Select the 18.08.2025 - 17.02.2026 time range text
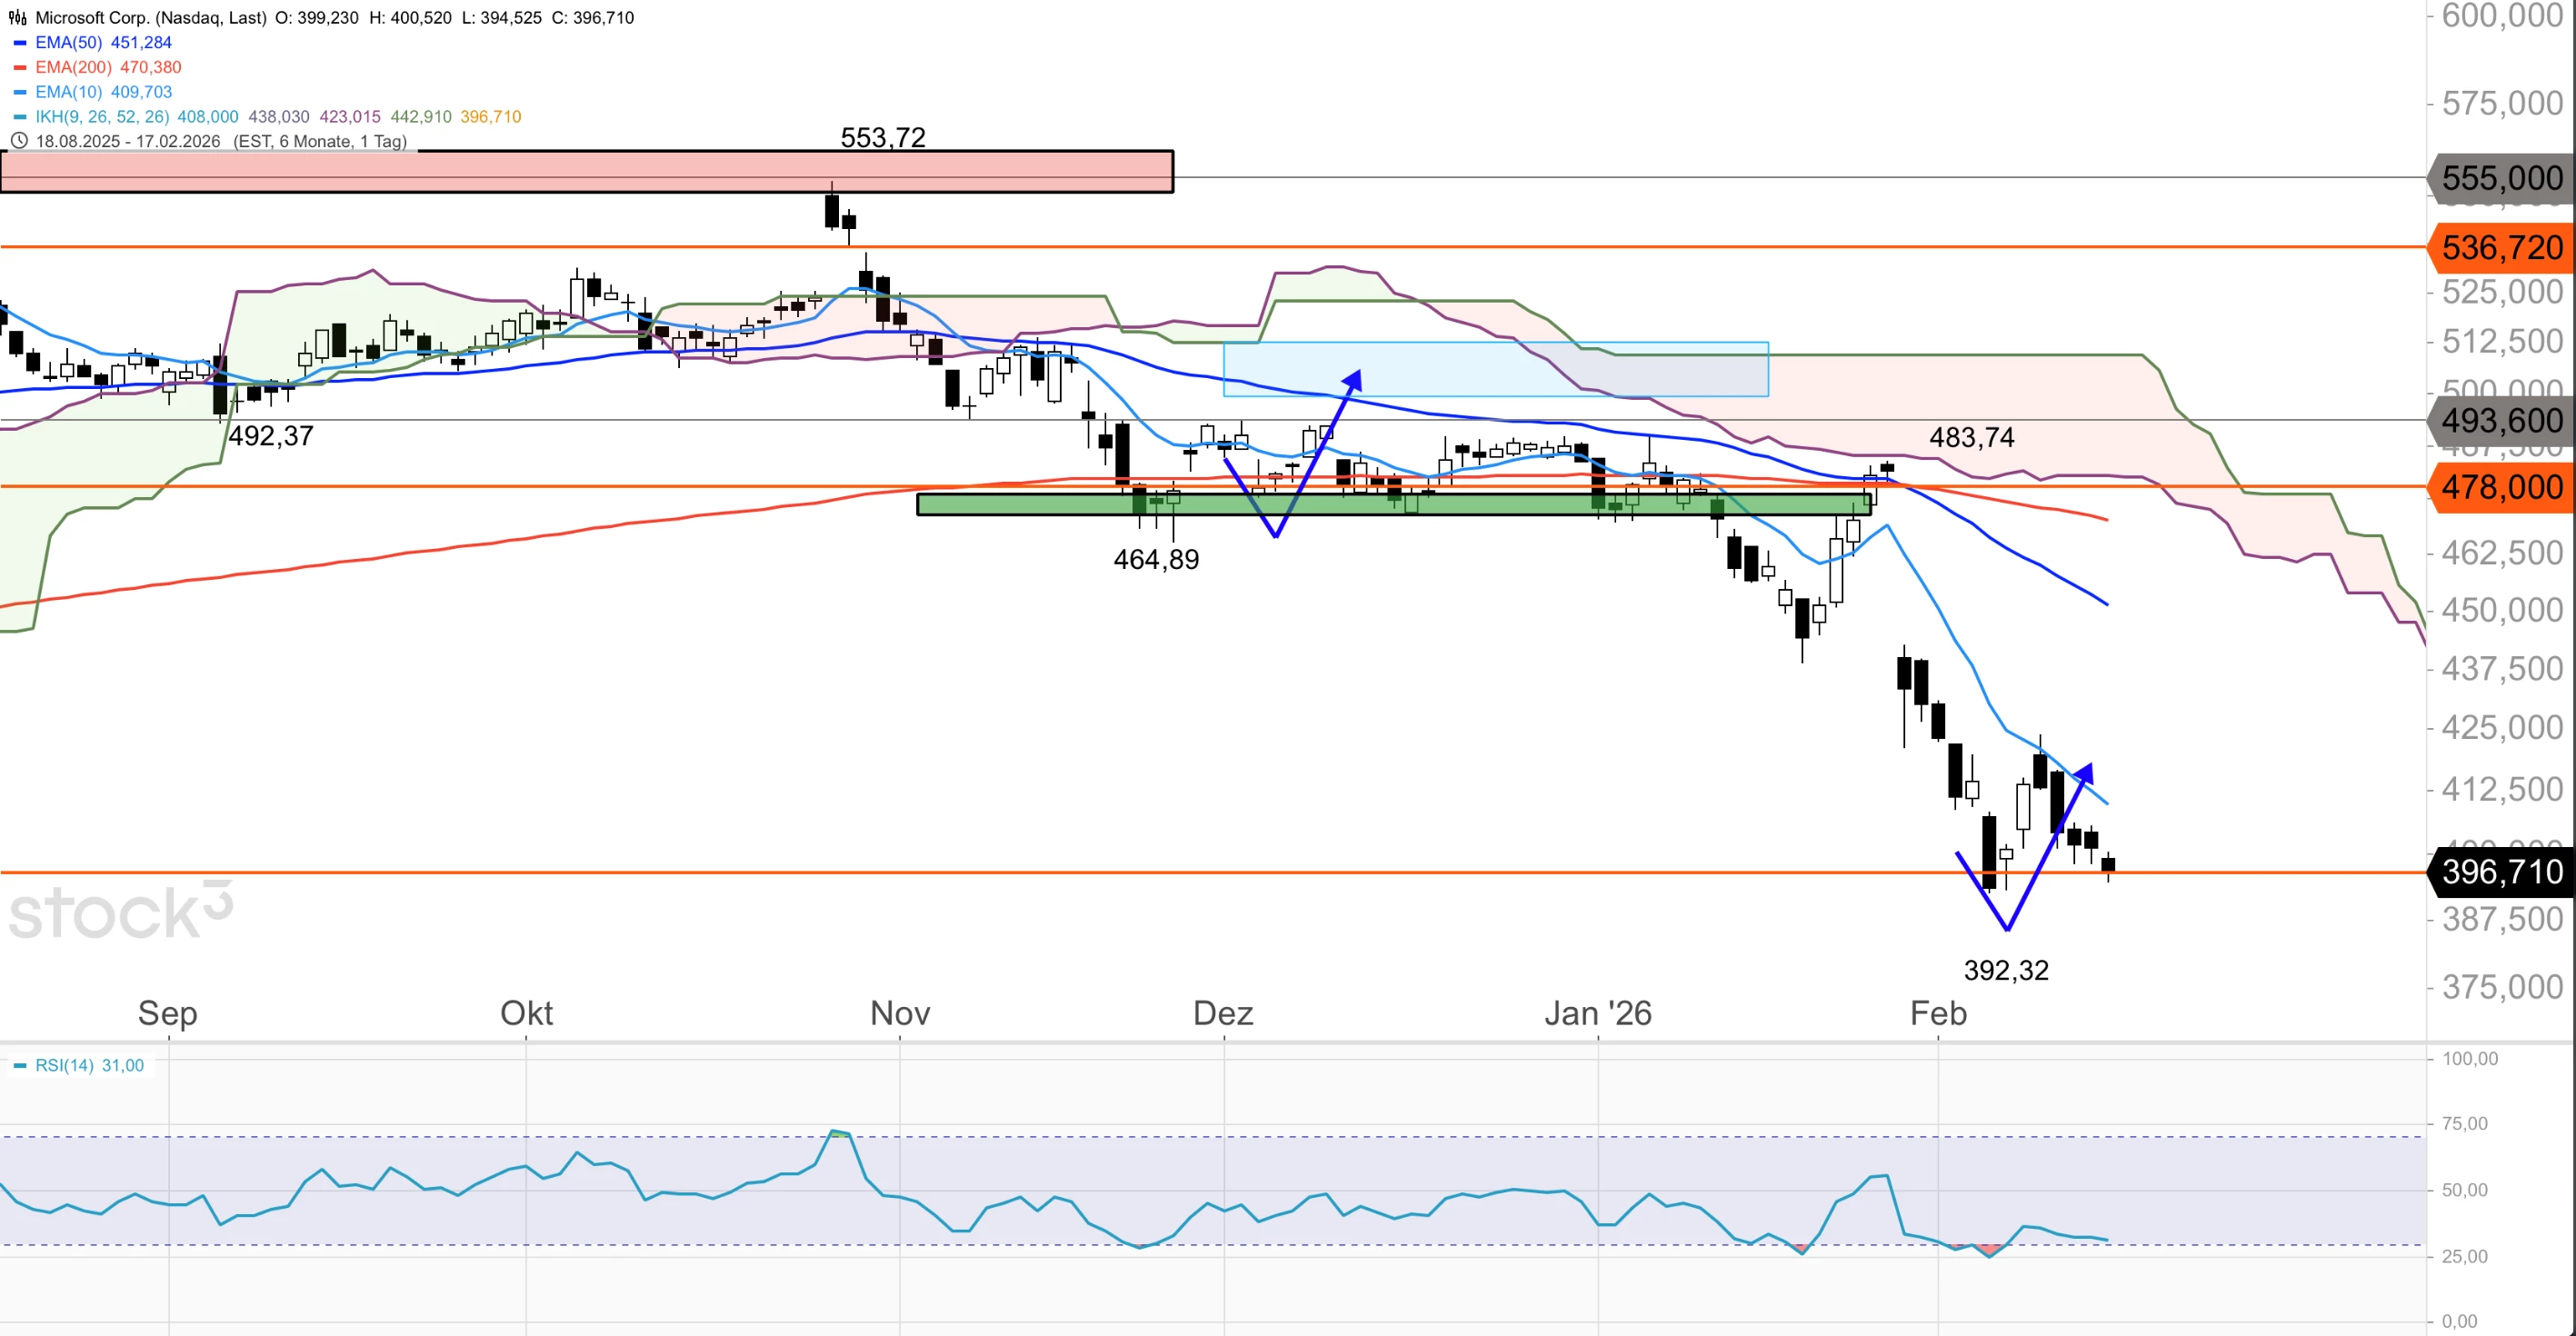Screen dimensions: 2576x1336 click(x=128, y=141)
